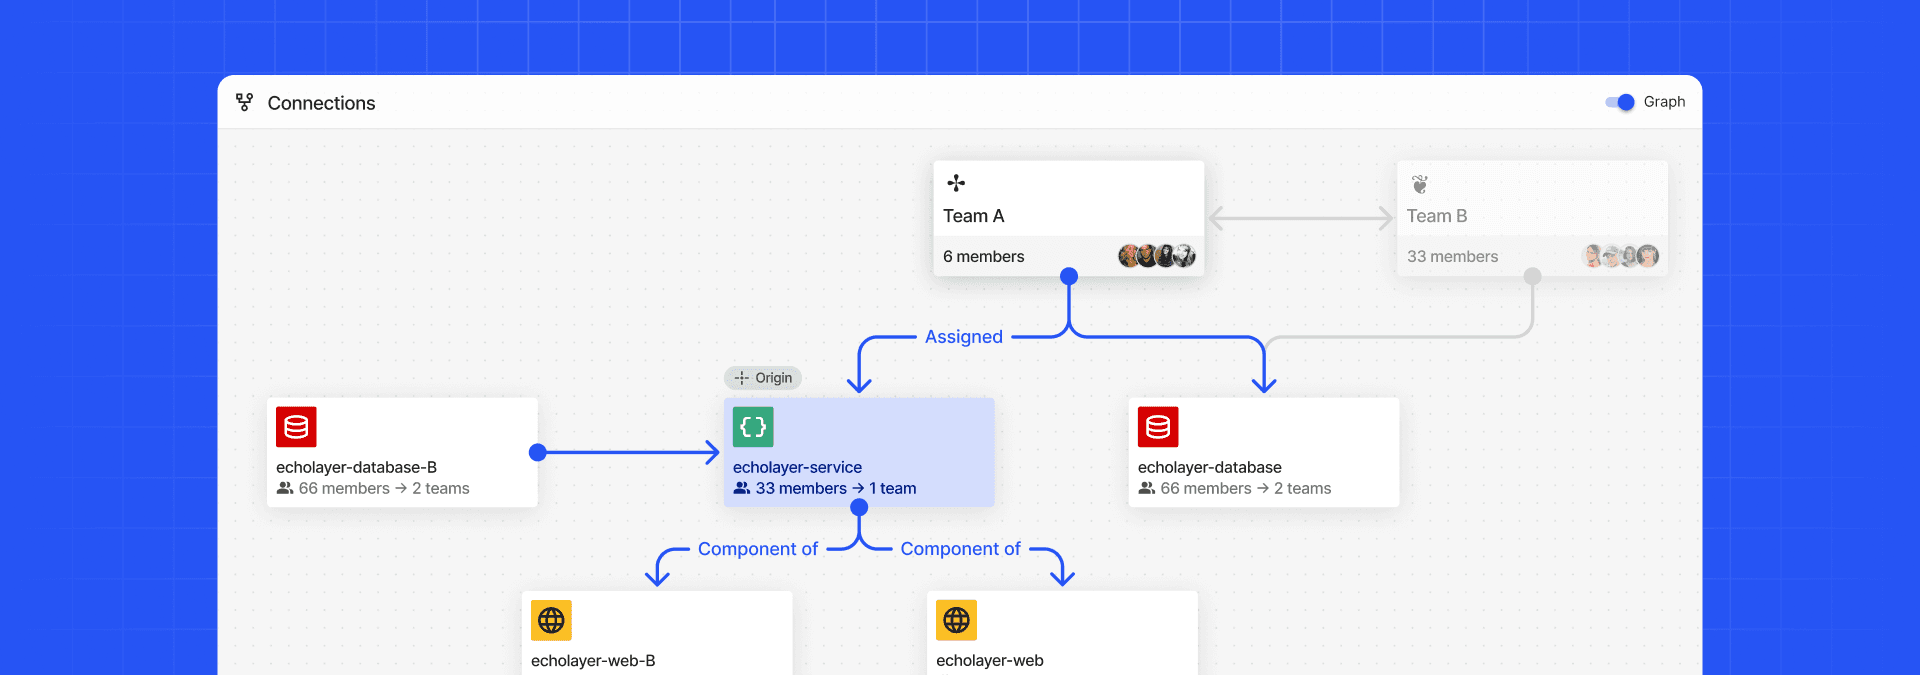Click echolayer-database's 66 members → 2 teams text

tap(1245, 489)
